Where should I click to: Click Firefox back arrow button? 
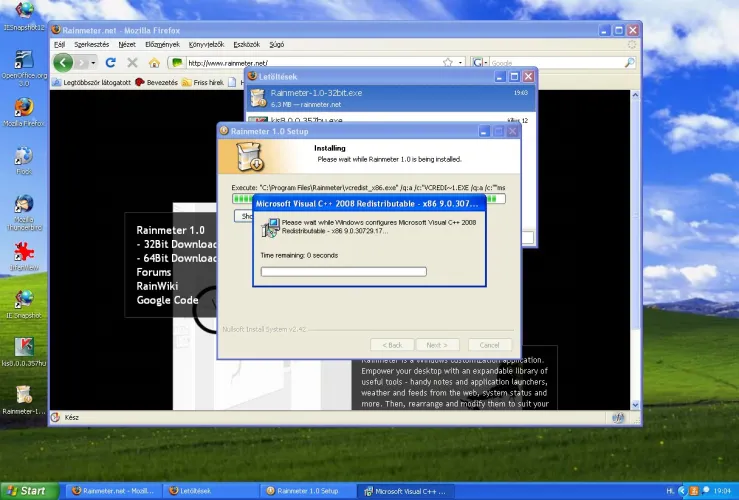[x=63, y=63]
